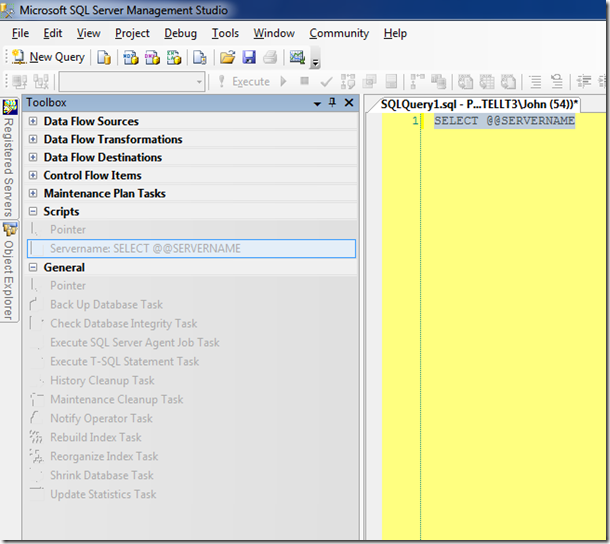Select the Back Up Database Task item

click(x=191, y=305)
